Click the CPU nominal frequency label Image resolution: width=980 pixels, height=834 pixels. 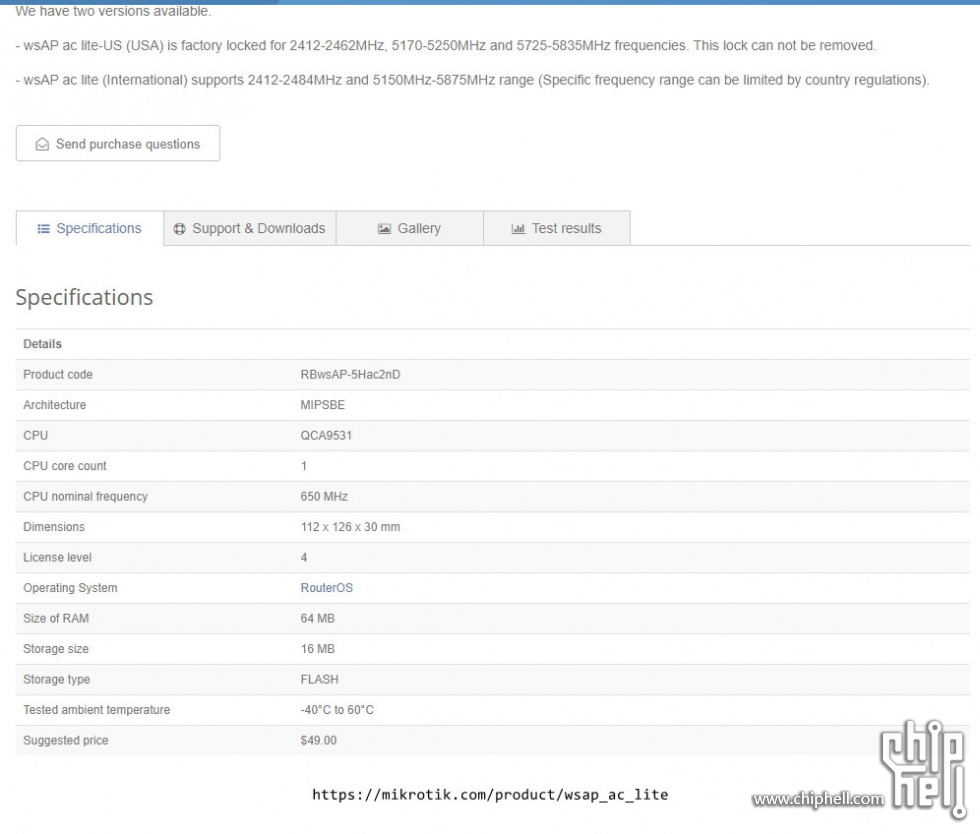(85, 496)
